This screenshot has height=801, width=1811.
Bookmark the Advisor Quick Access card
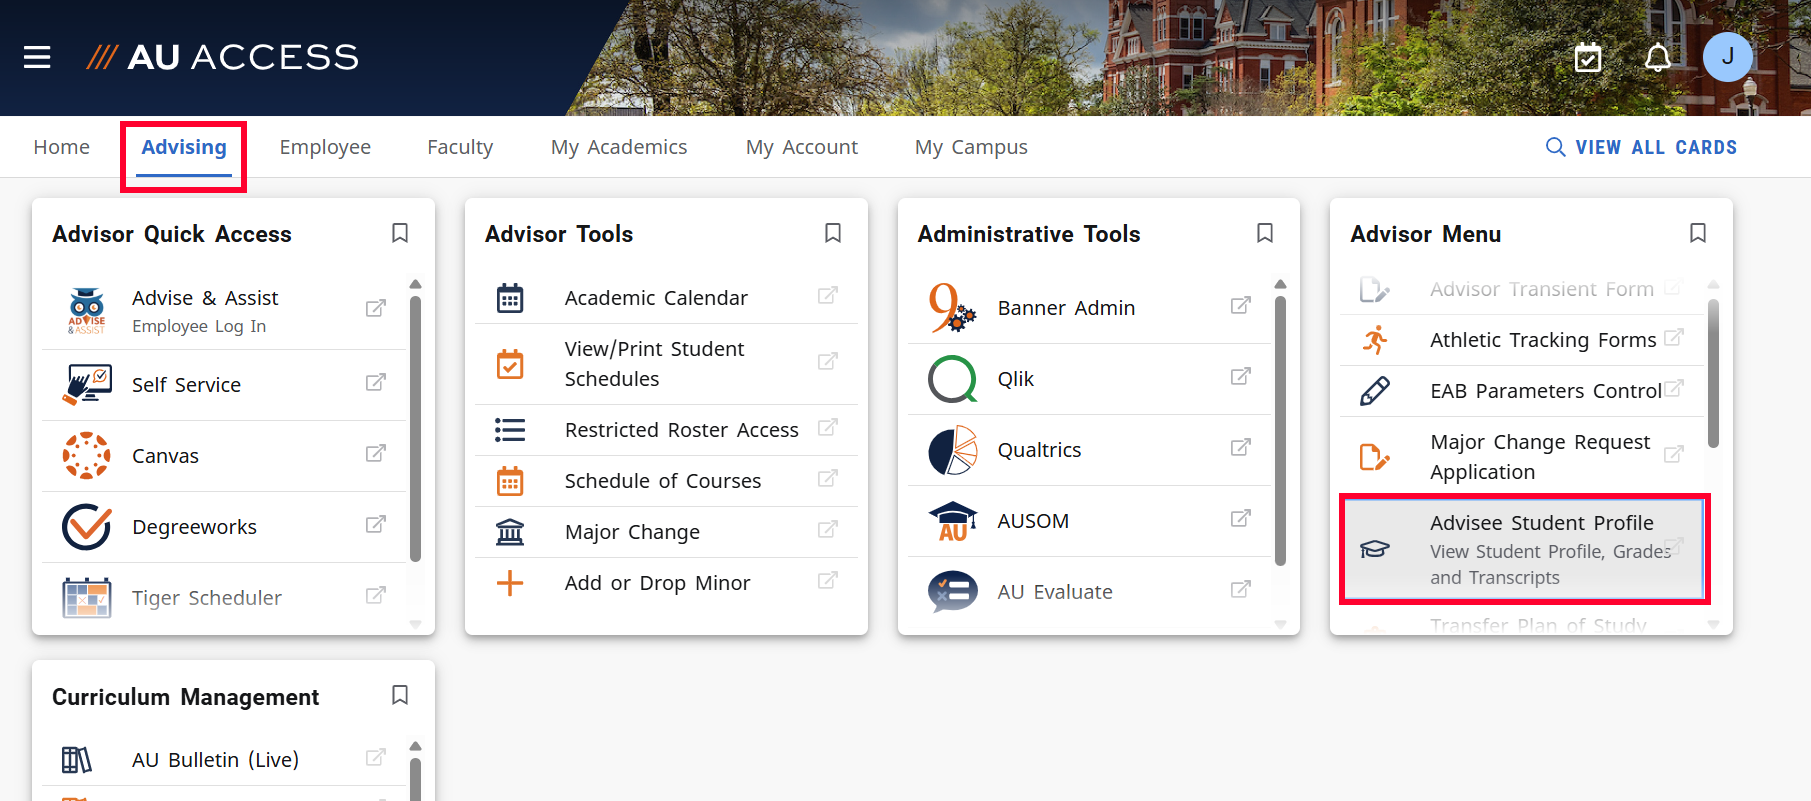(x=400, y=233)
